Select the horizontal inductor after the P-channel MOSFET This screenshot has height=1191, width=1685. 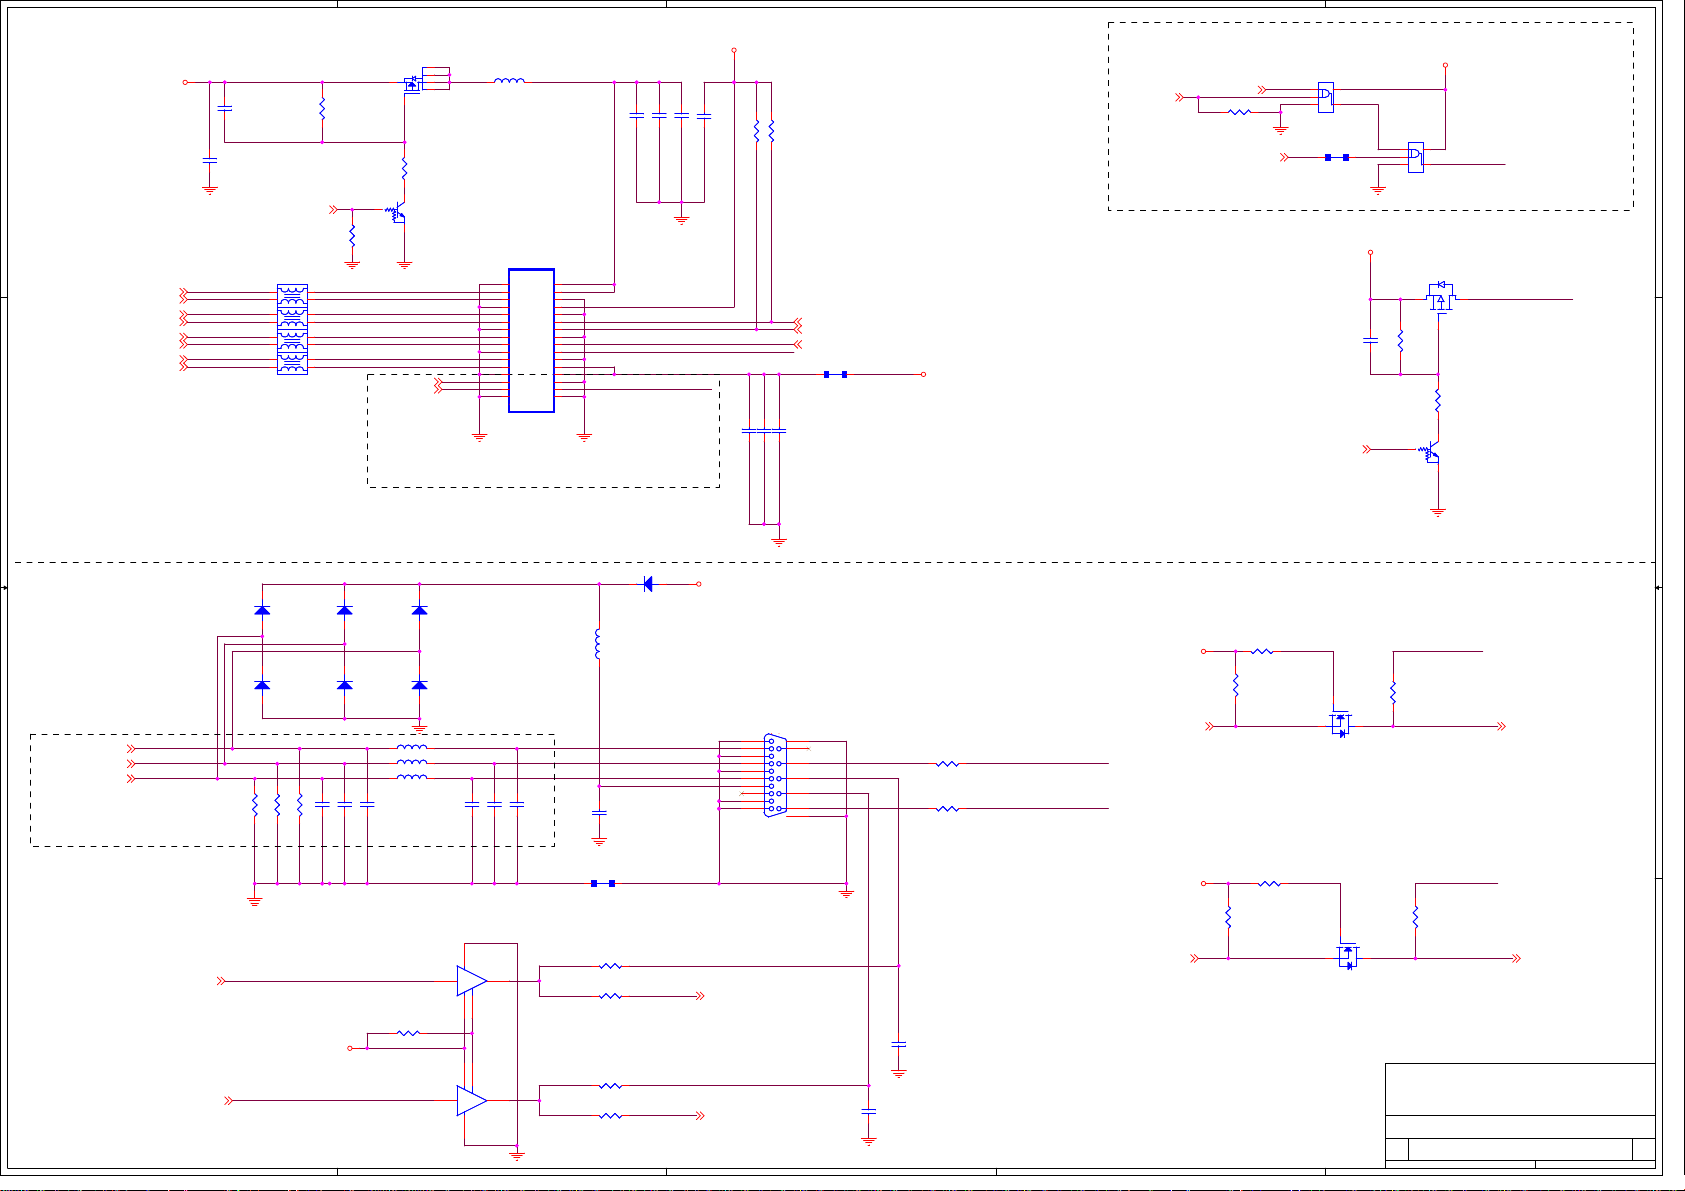509,81
